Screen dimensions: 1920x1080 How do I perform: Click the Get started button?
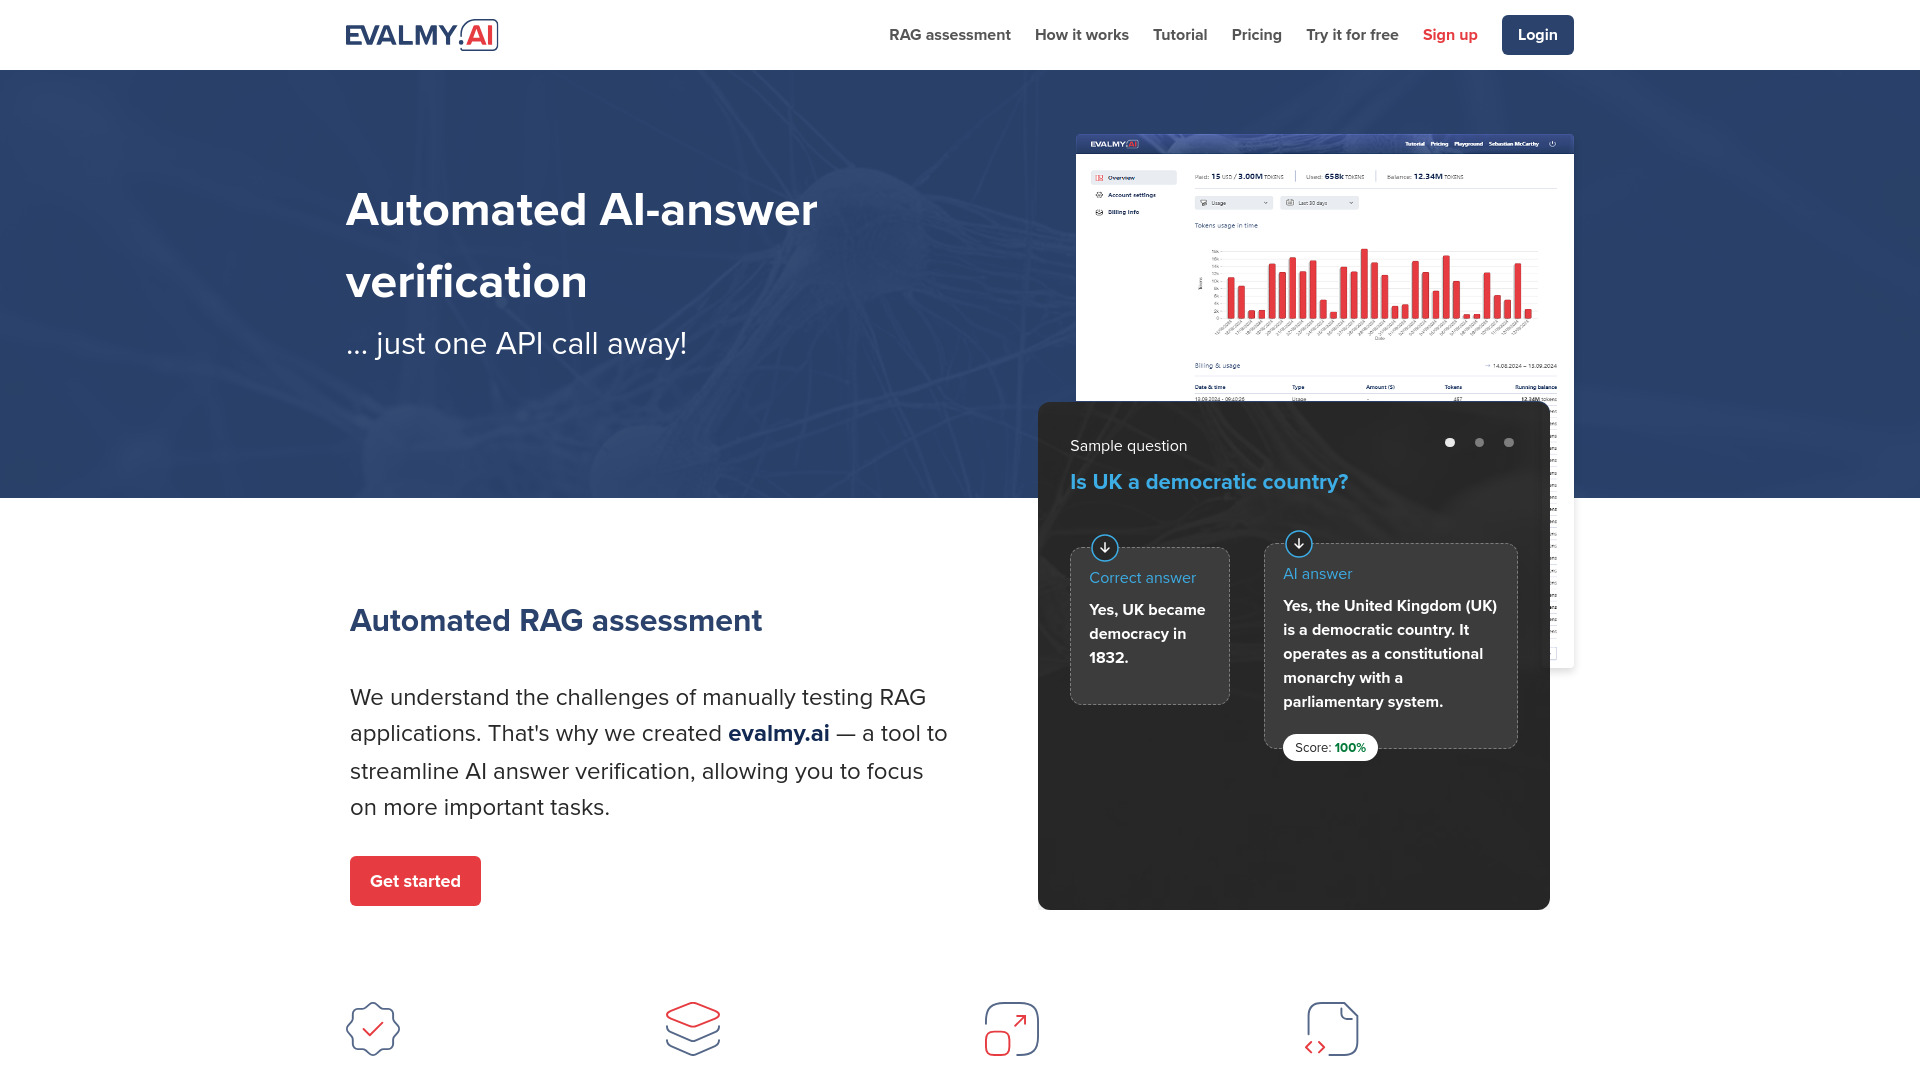[x=415, y=881]
